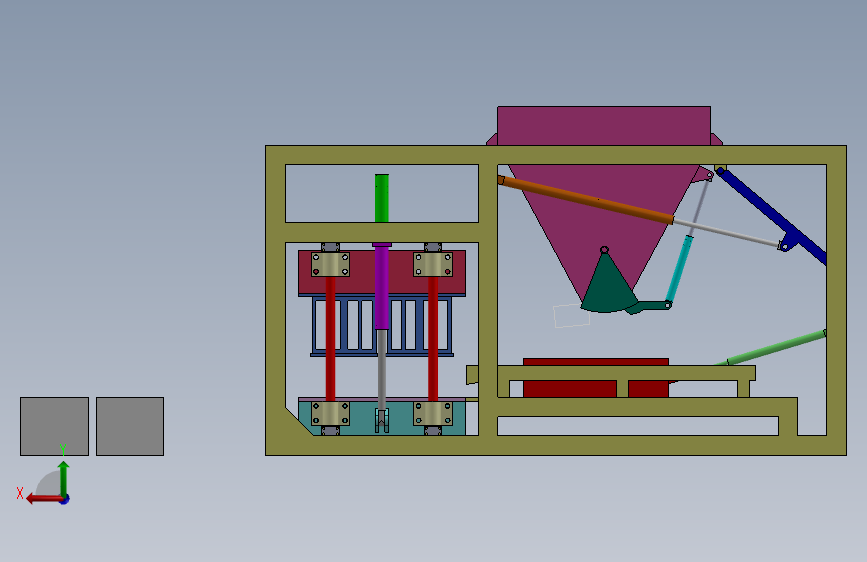Select the purple hydraulic cylinder

pos(382,287)
